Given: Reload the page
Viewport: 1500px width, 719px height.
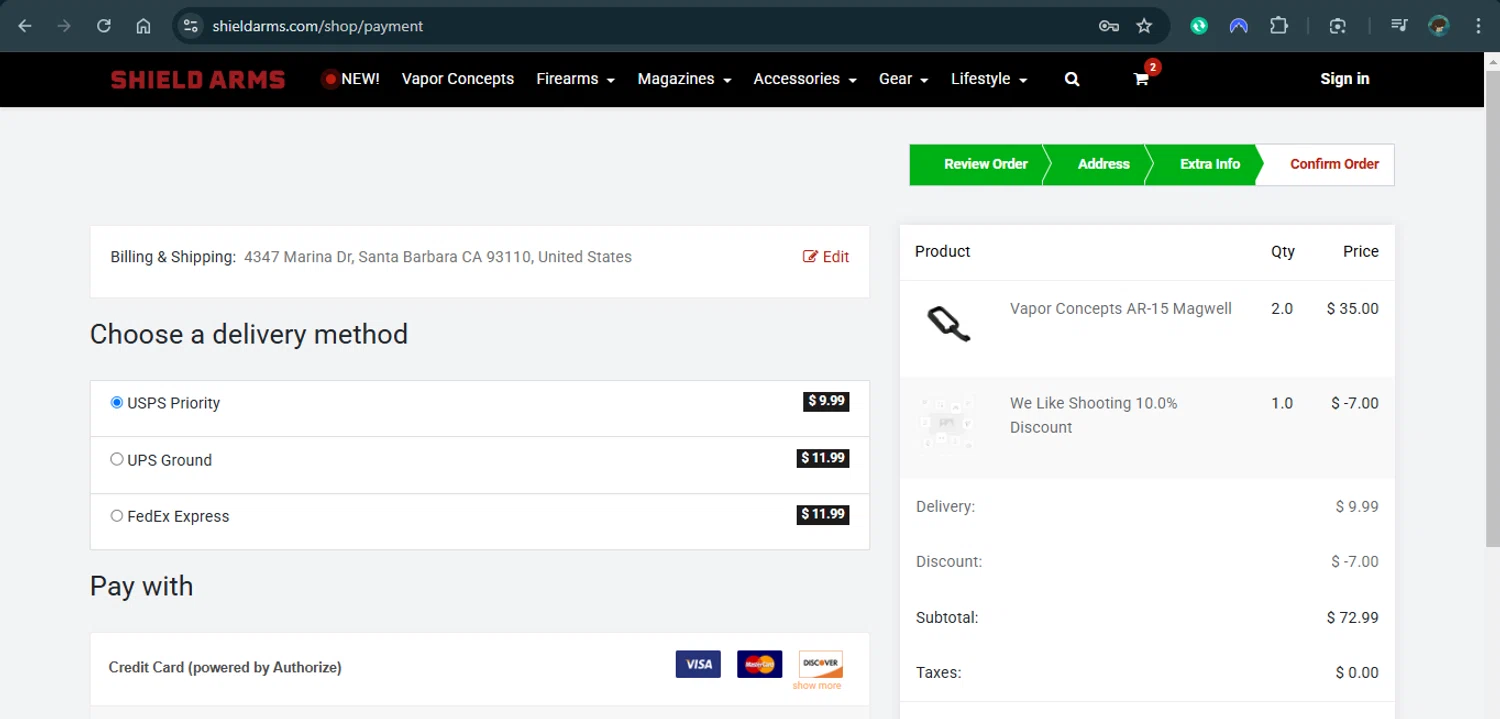Looking at the screenshot, I should pyautogui.click(x=104, y=26).
